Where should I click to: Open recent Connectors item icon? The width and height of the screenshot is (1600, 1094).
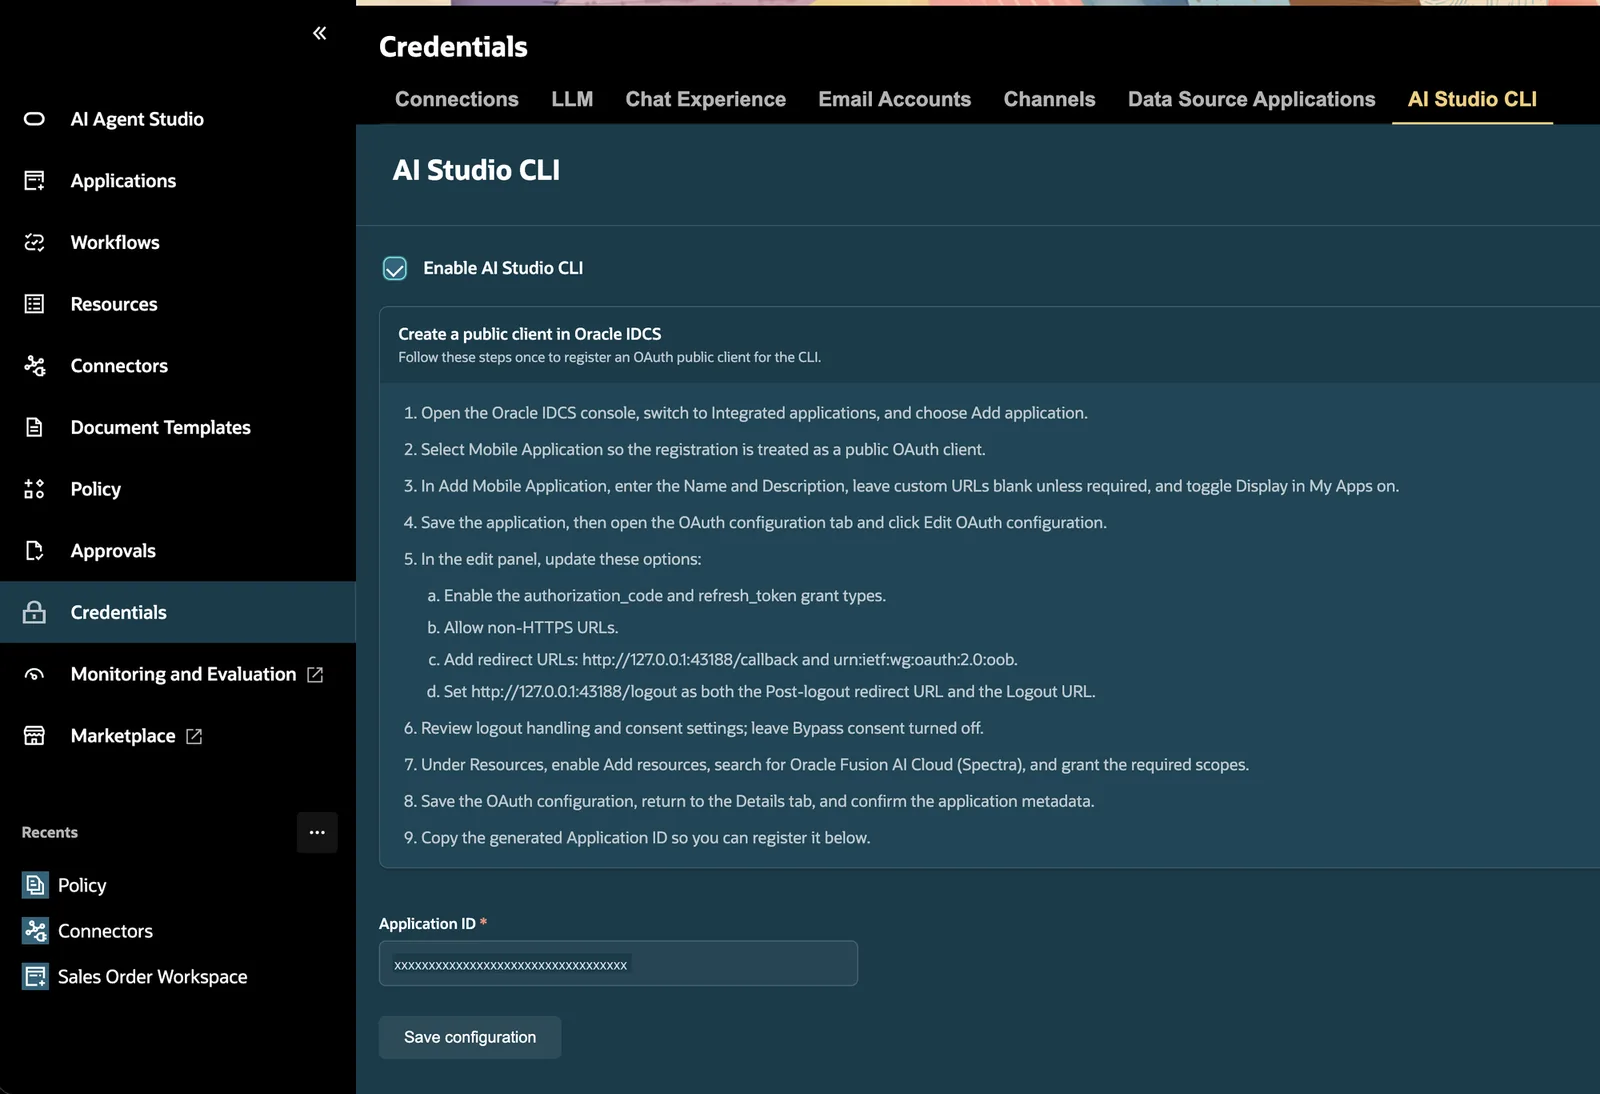click(x=35, y=931)
